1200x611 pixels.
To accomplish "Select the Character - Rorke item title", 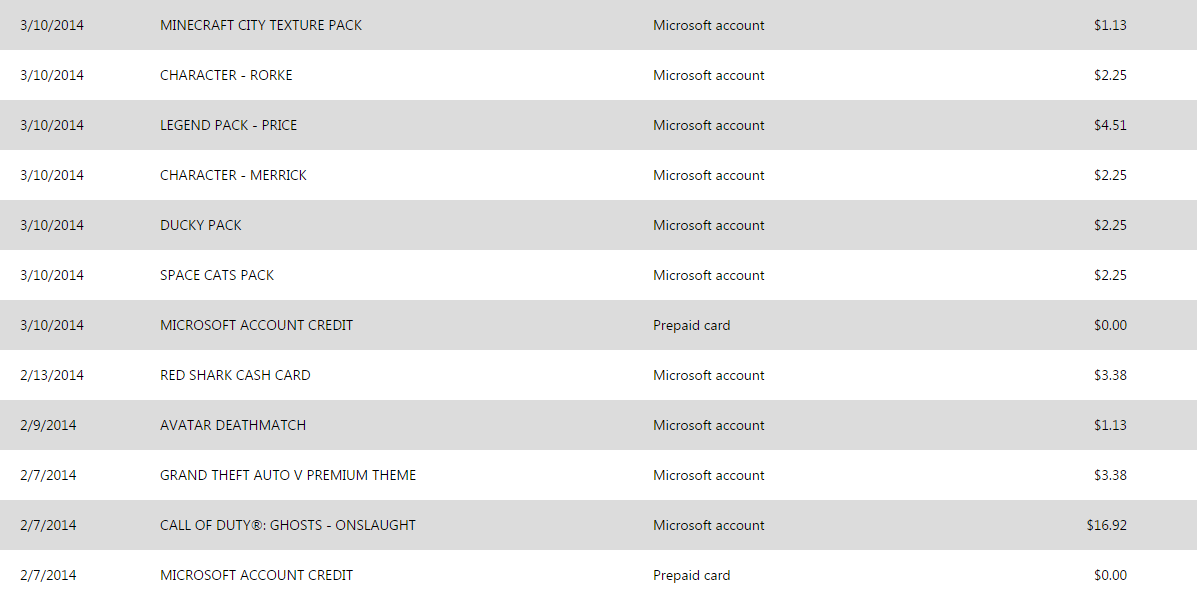I will pos(226,75).
